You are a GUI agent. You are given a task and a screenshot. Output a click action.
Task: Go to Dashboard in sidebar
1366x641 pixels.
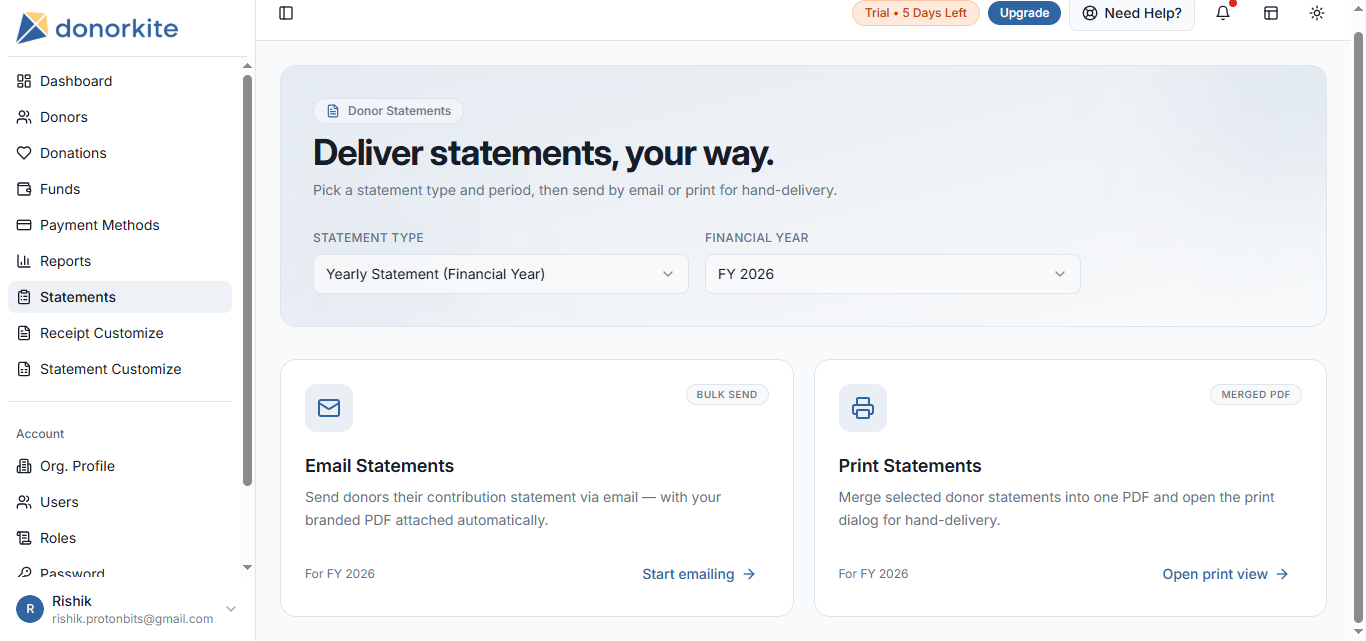(x=120, y=81)
